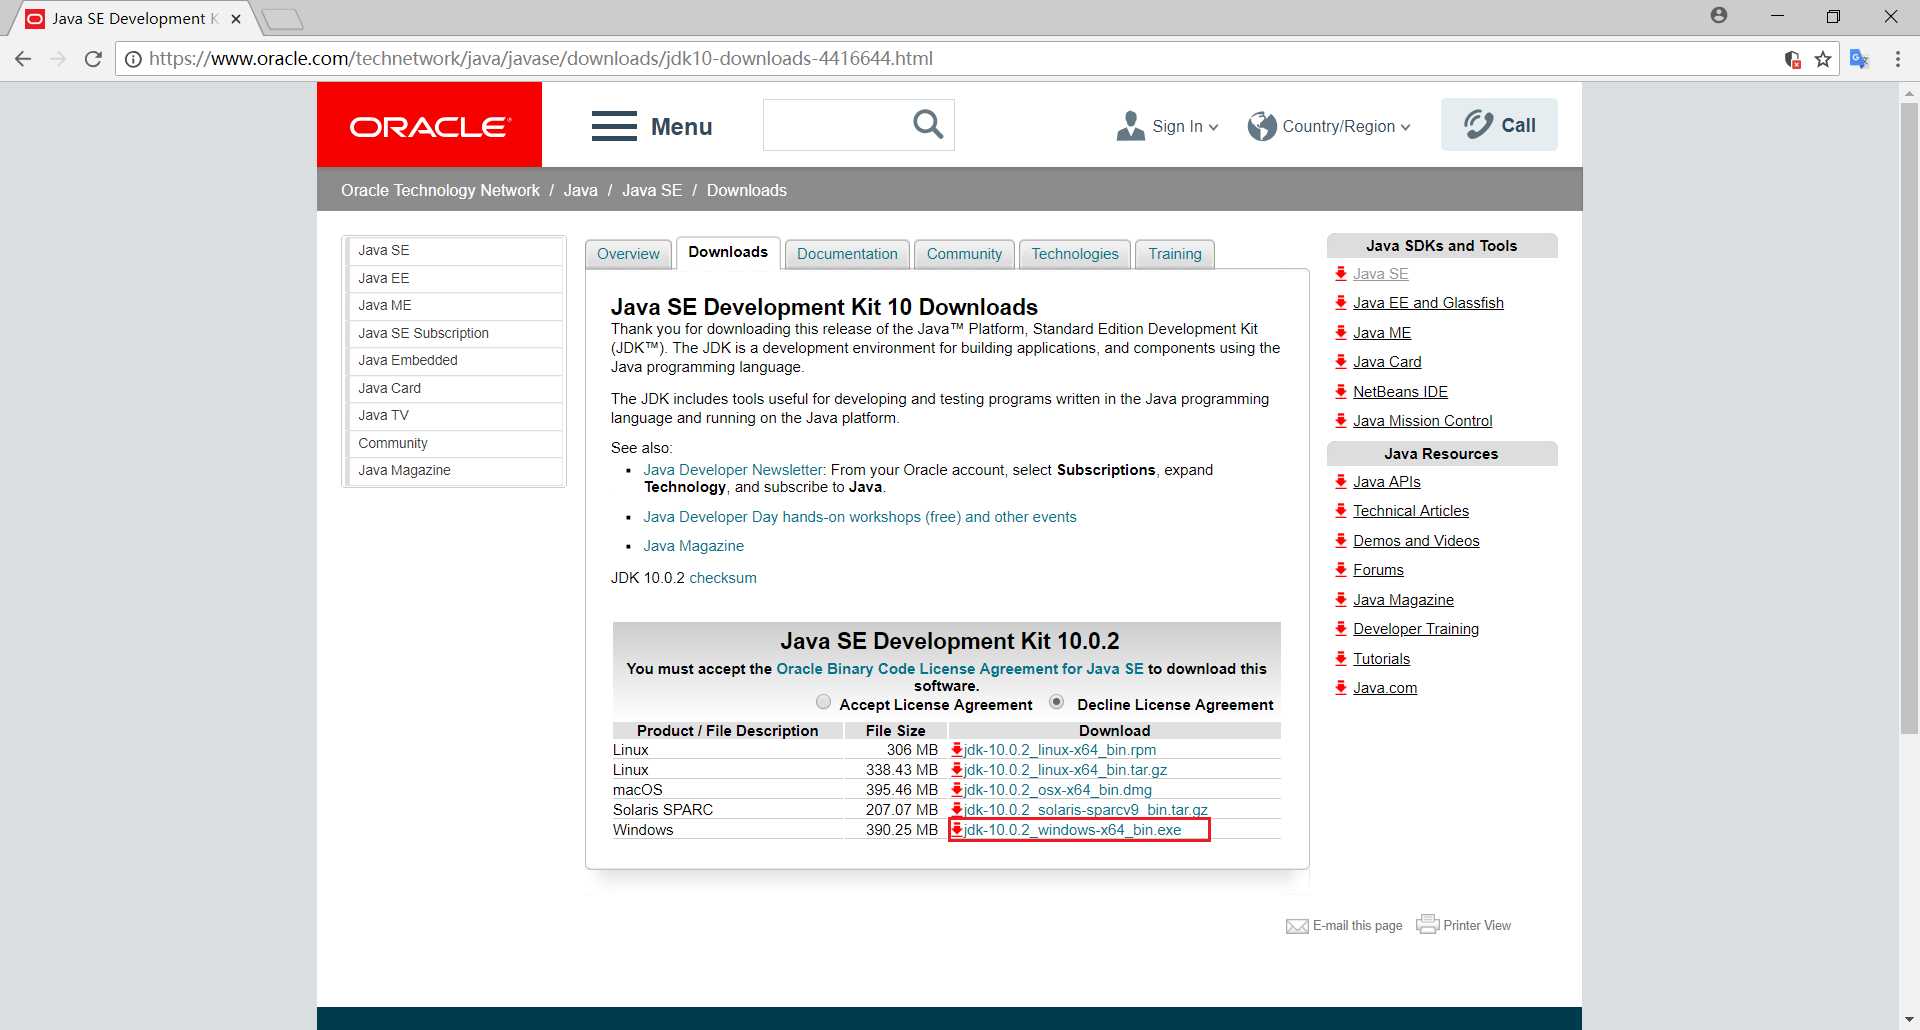
Task: Click the site info icon in address bar
Action: [x=133, y=59]
